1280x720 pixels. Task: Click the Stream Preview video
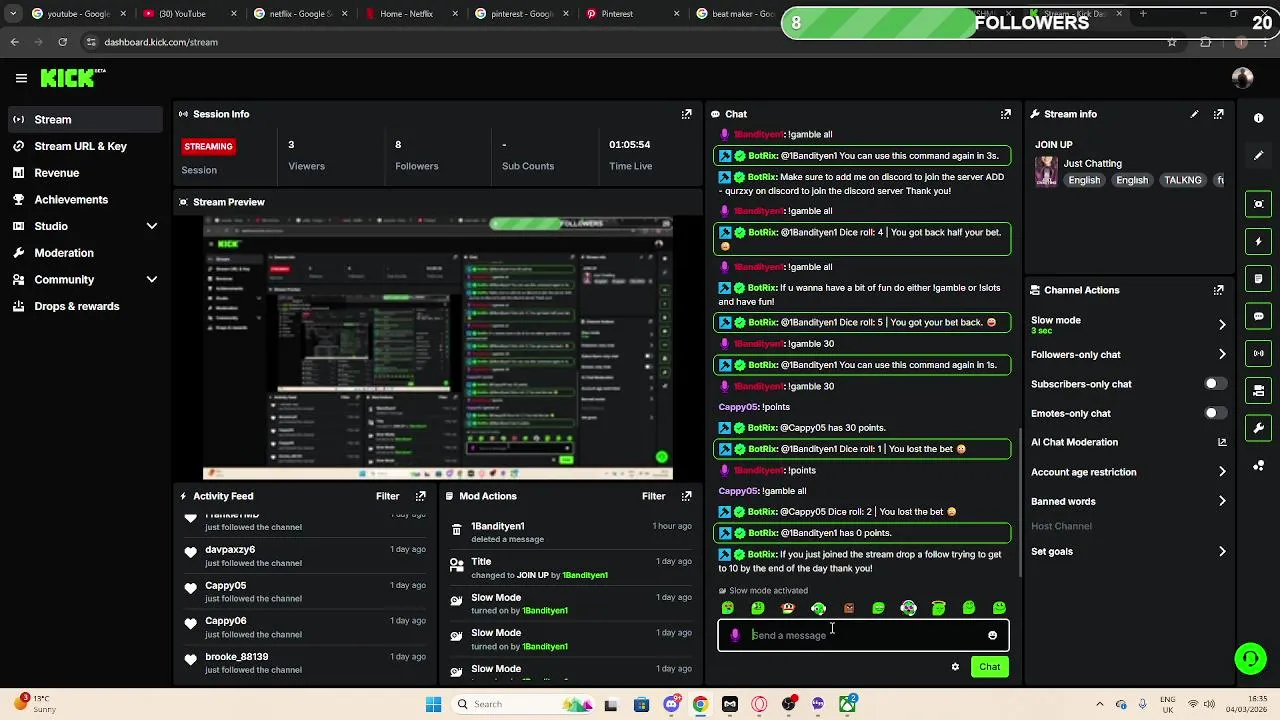coord(437,348)
